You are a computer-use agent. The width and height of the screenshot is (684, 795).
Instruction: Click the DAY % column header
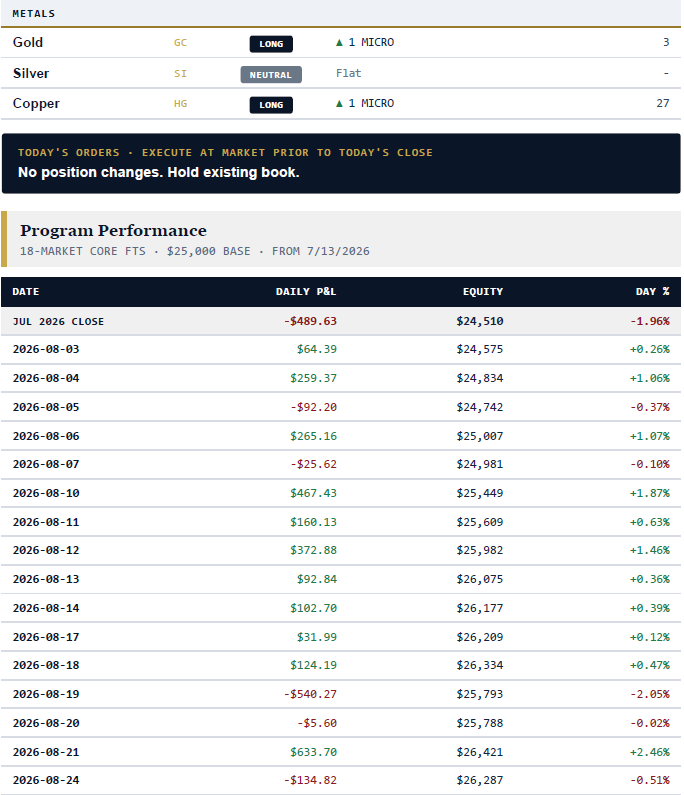(653, 292)
